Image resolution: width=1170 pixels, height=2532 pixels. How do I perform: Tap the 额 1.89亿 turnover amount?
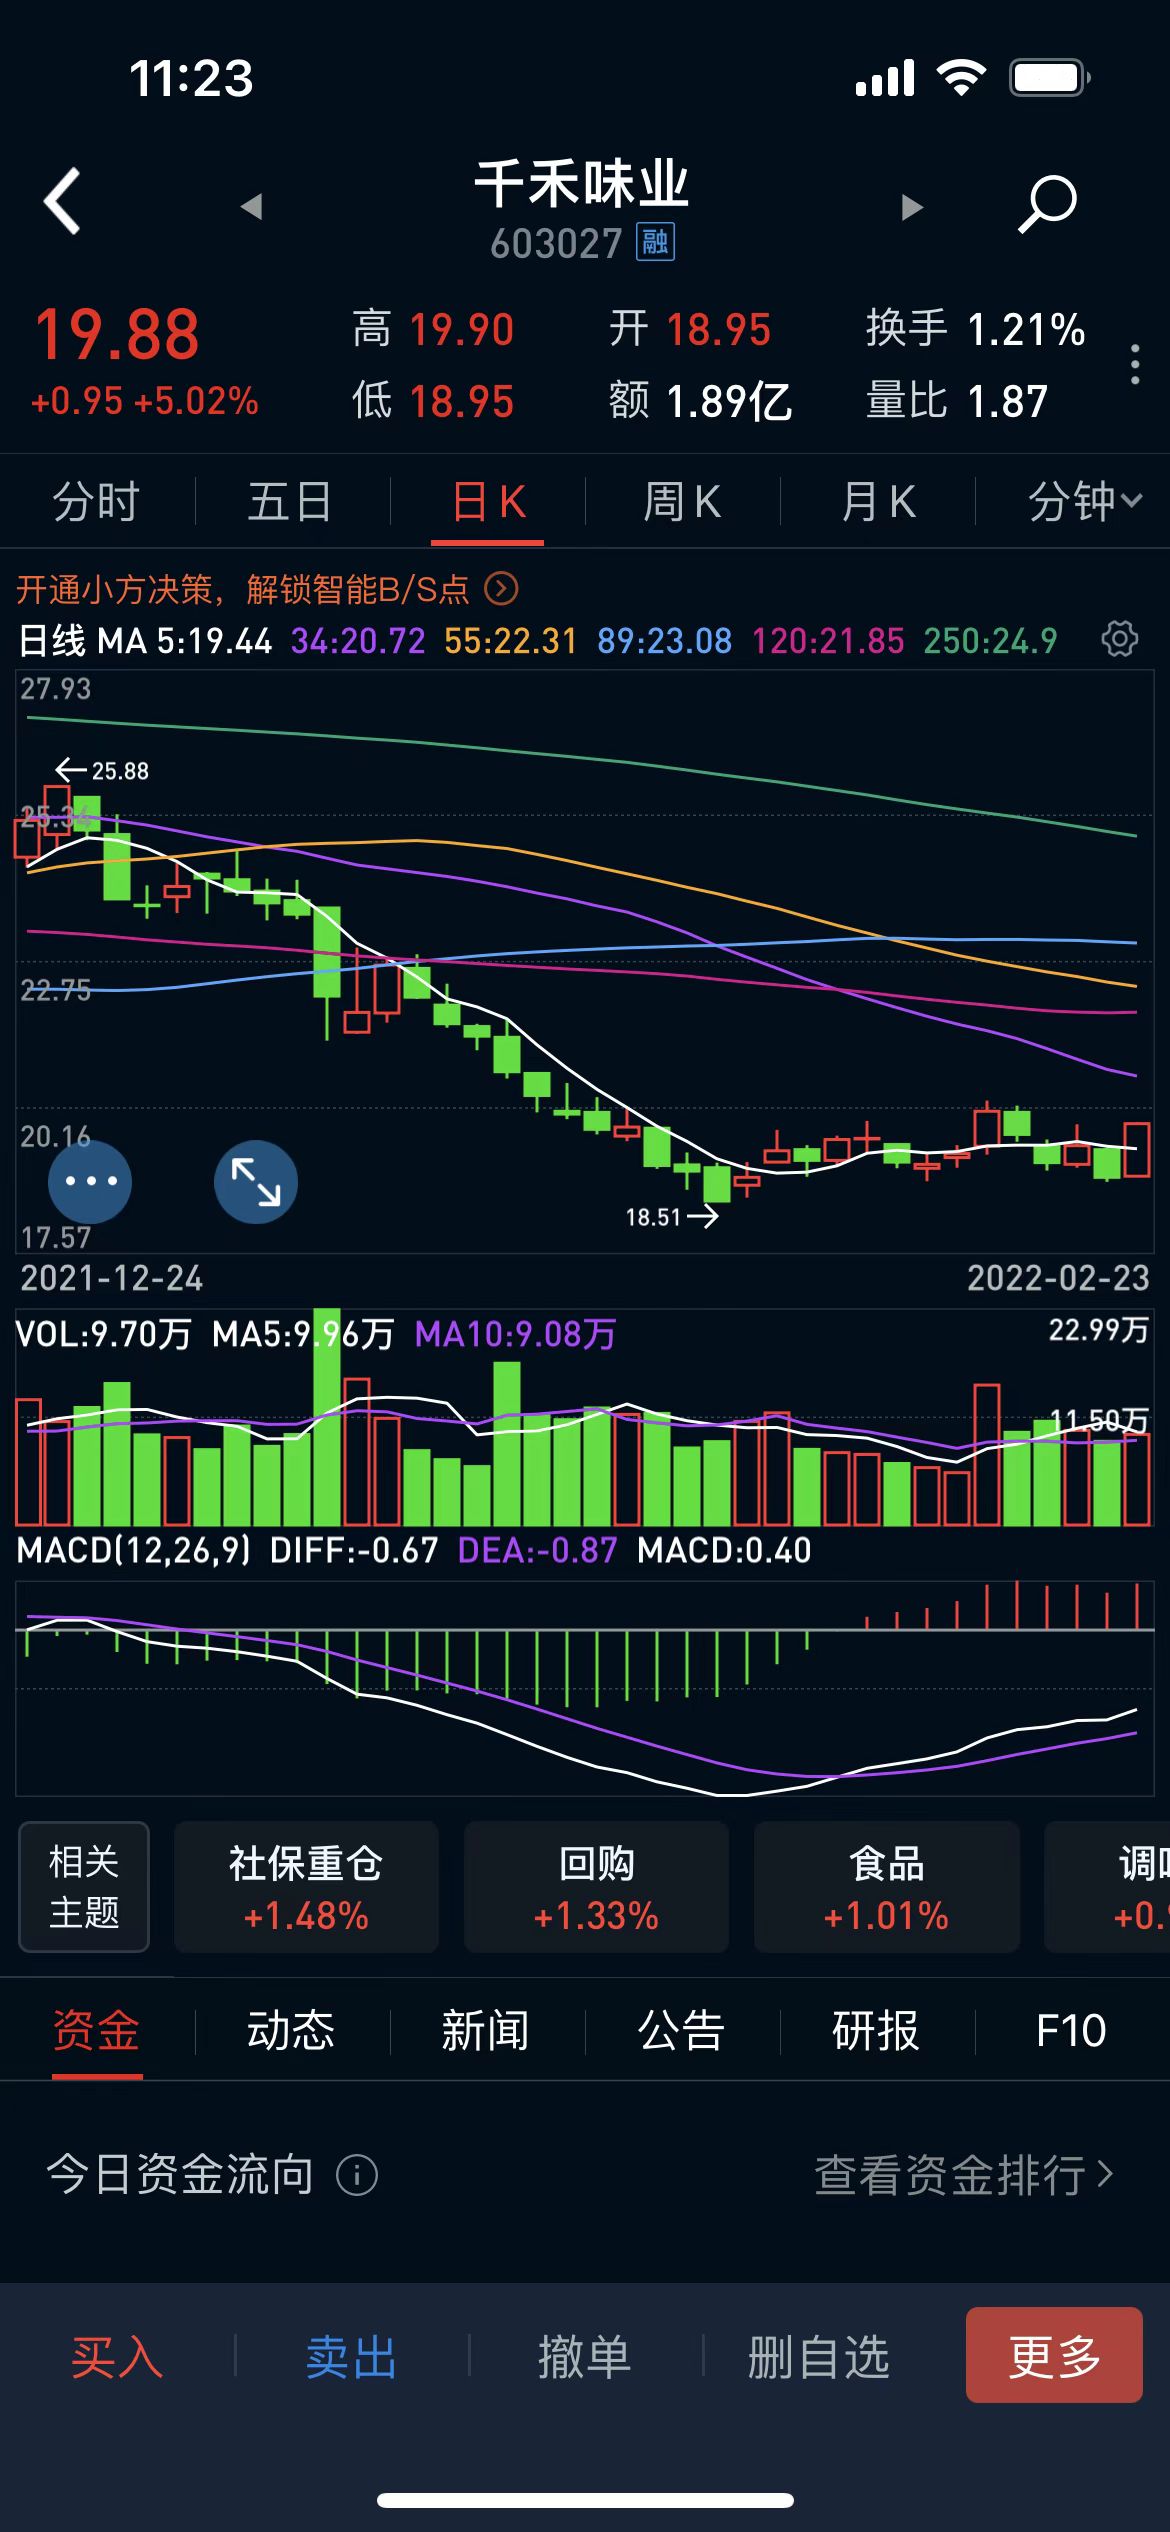tap(701, 401)
